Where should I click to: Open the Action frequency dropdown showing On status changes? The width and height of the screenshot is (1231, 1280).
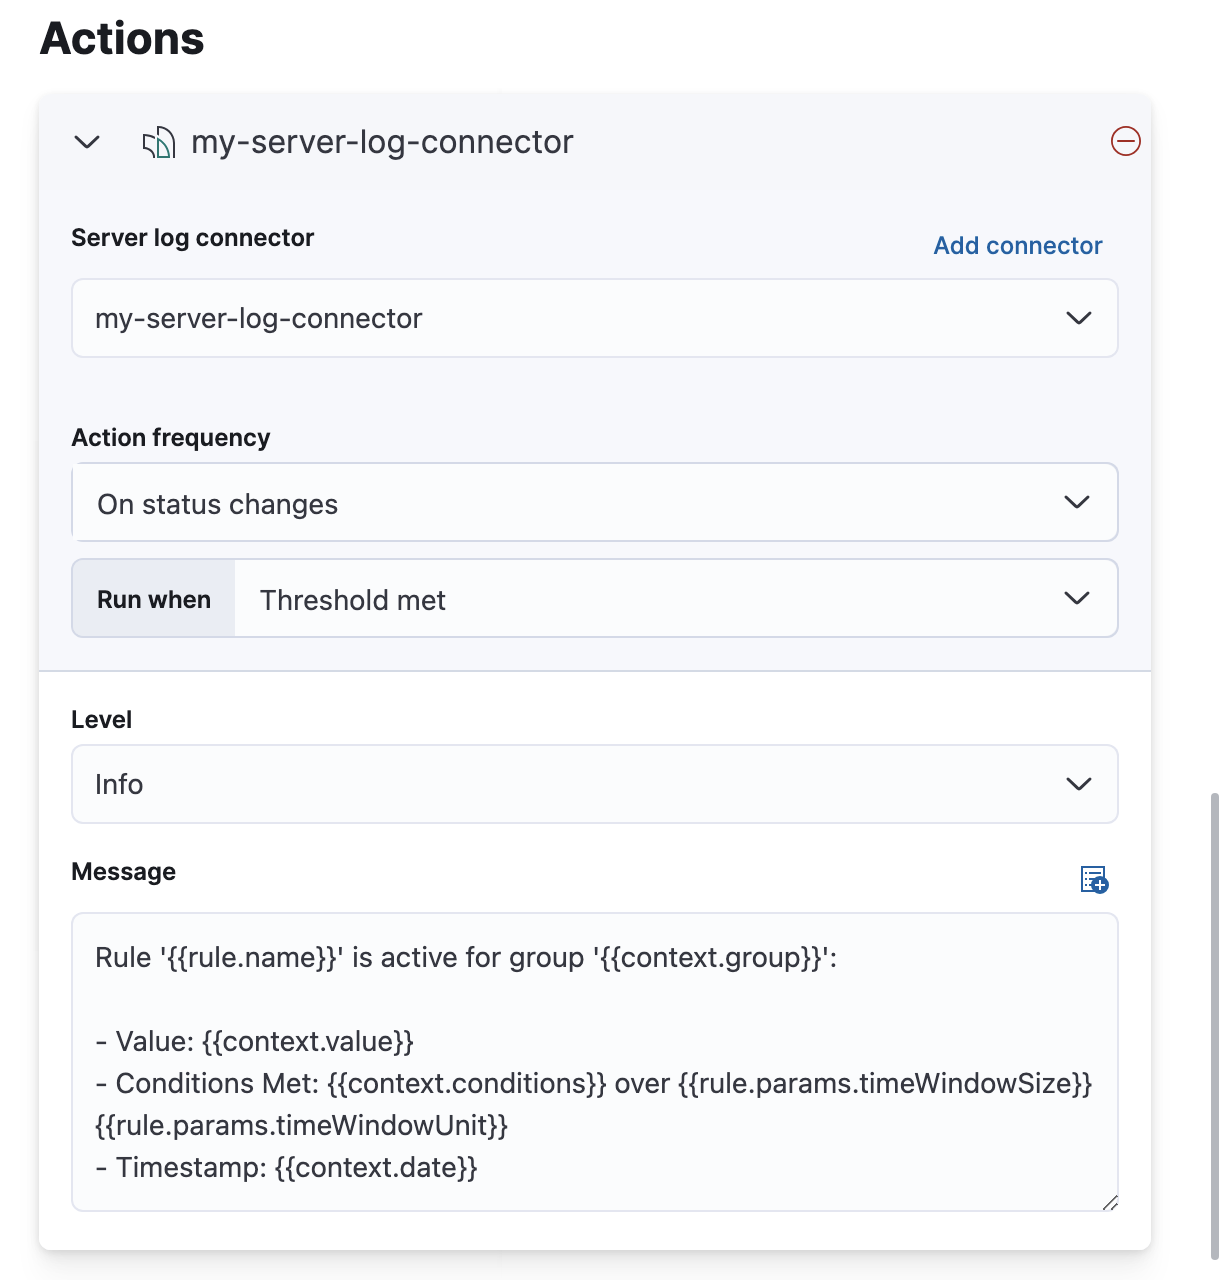[594, 502]
